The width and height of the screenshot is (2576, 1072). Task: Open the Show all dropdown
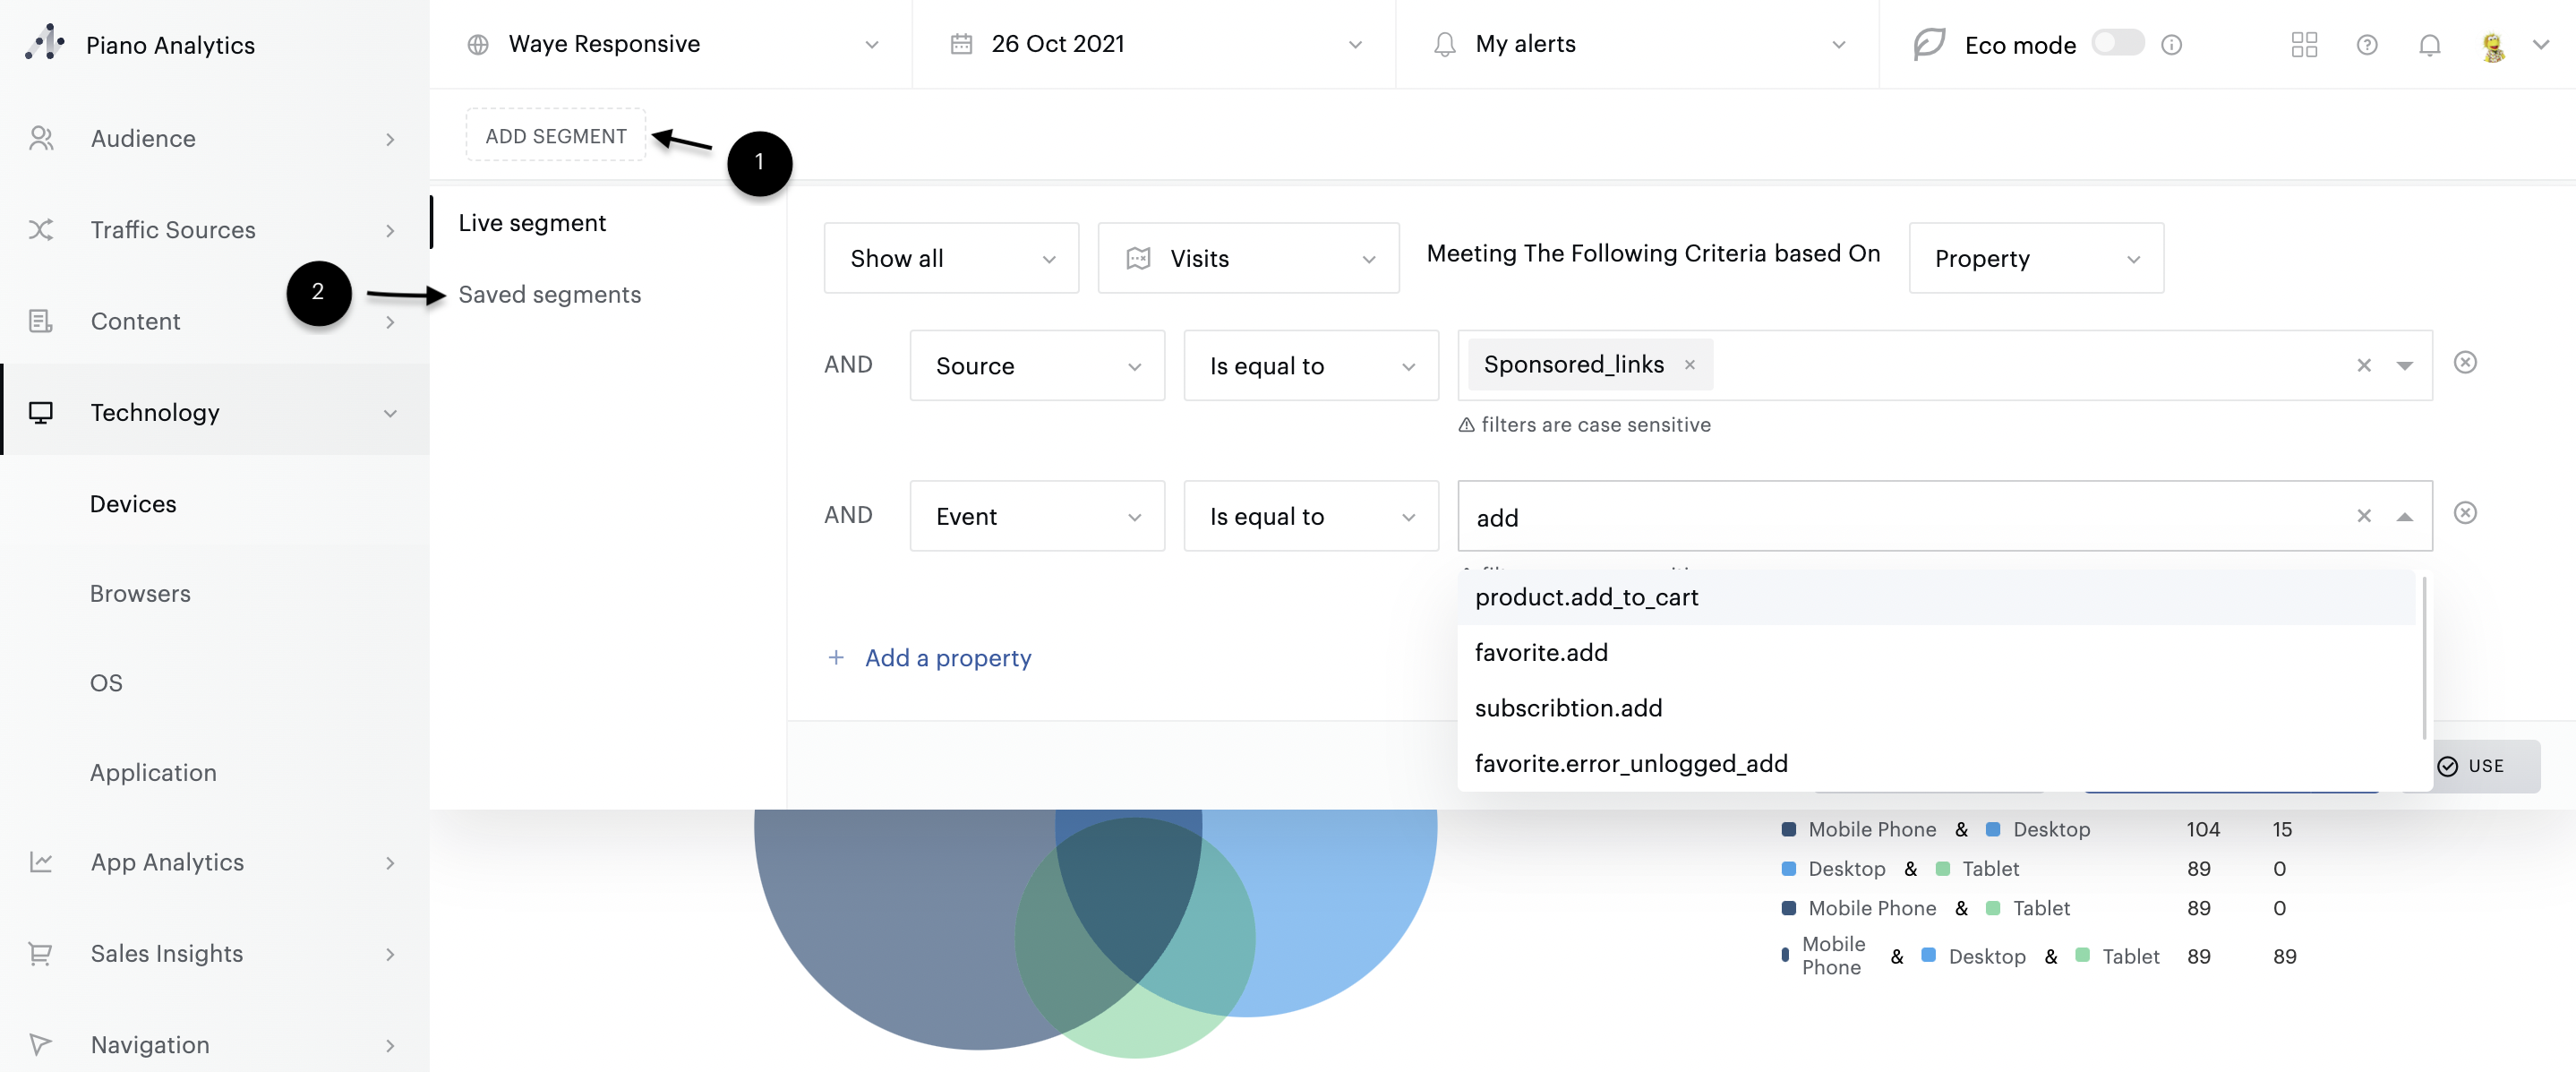pyautogui.click(x=950, y=259)
